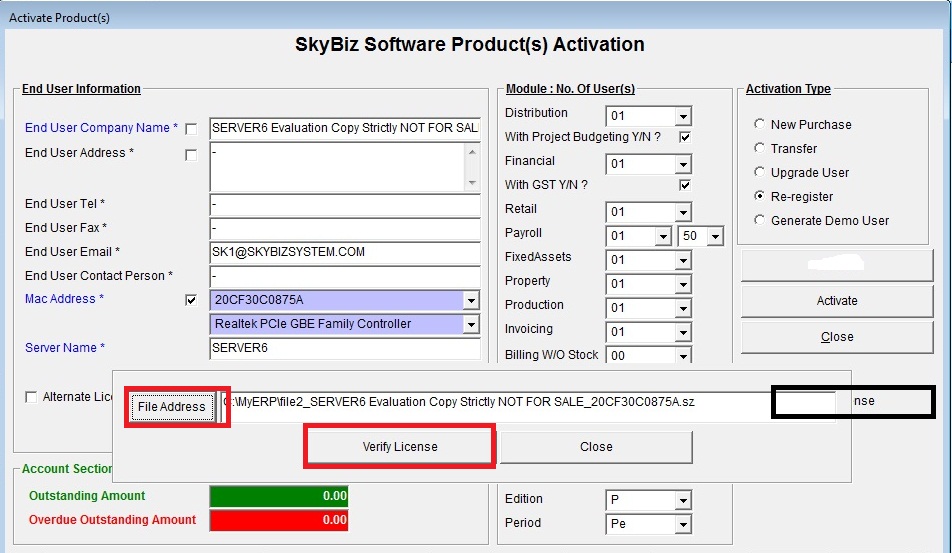Open the Mac Address 20CF30C0875A dropdown
The image size is (952, 553).
(x=471, y=300)
